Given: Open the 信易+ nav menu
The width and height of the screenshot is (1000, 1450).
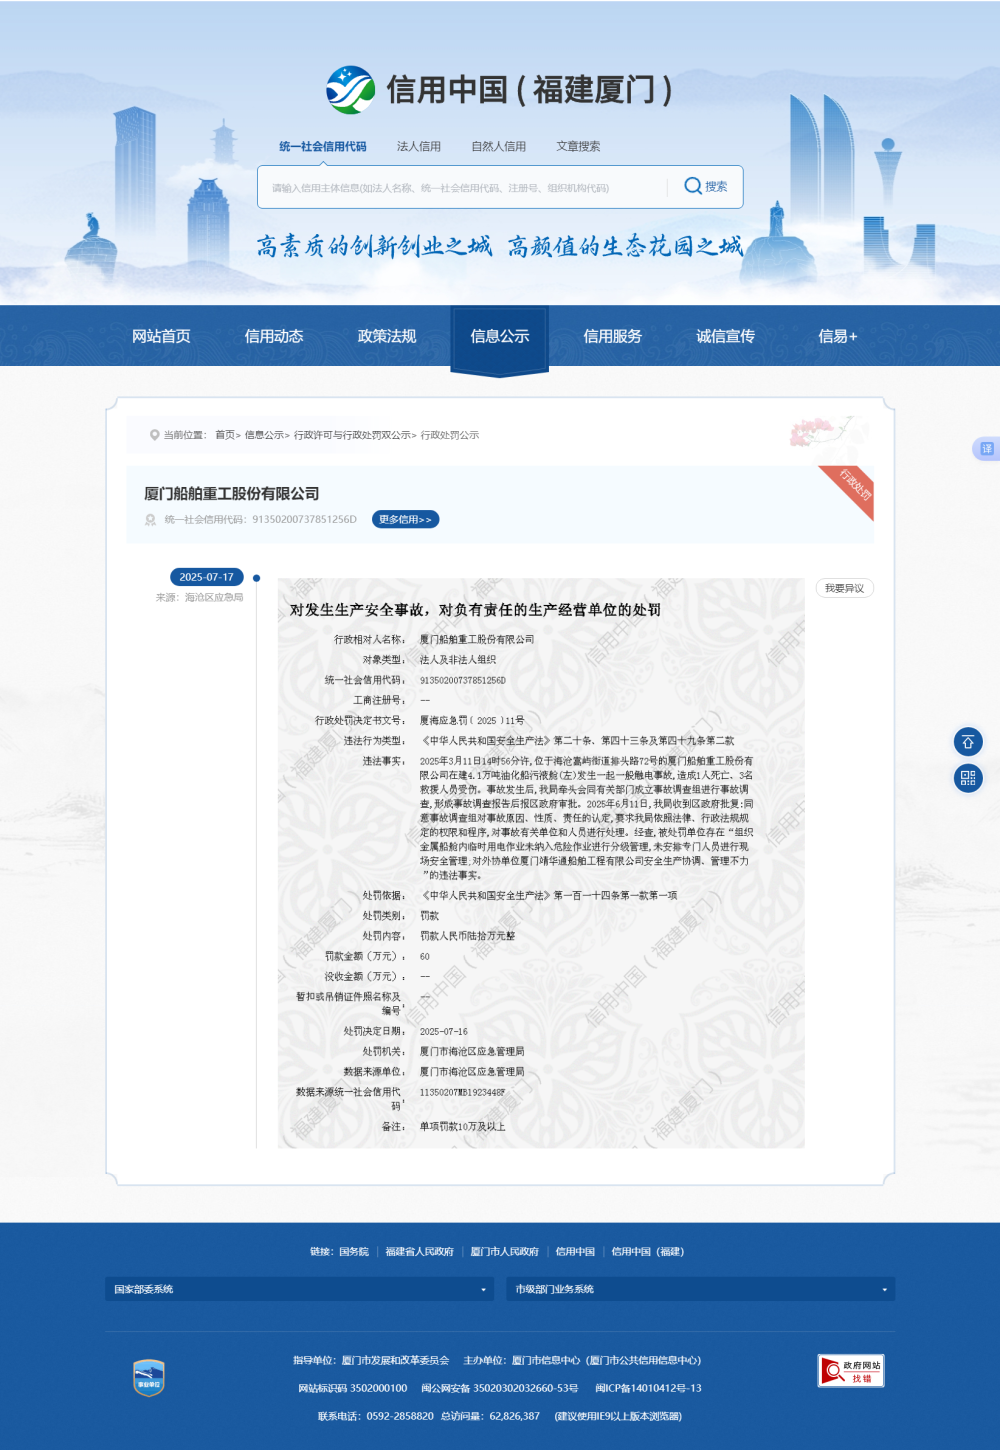Looking at the screenshot, I should point(838,336).
